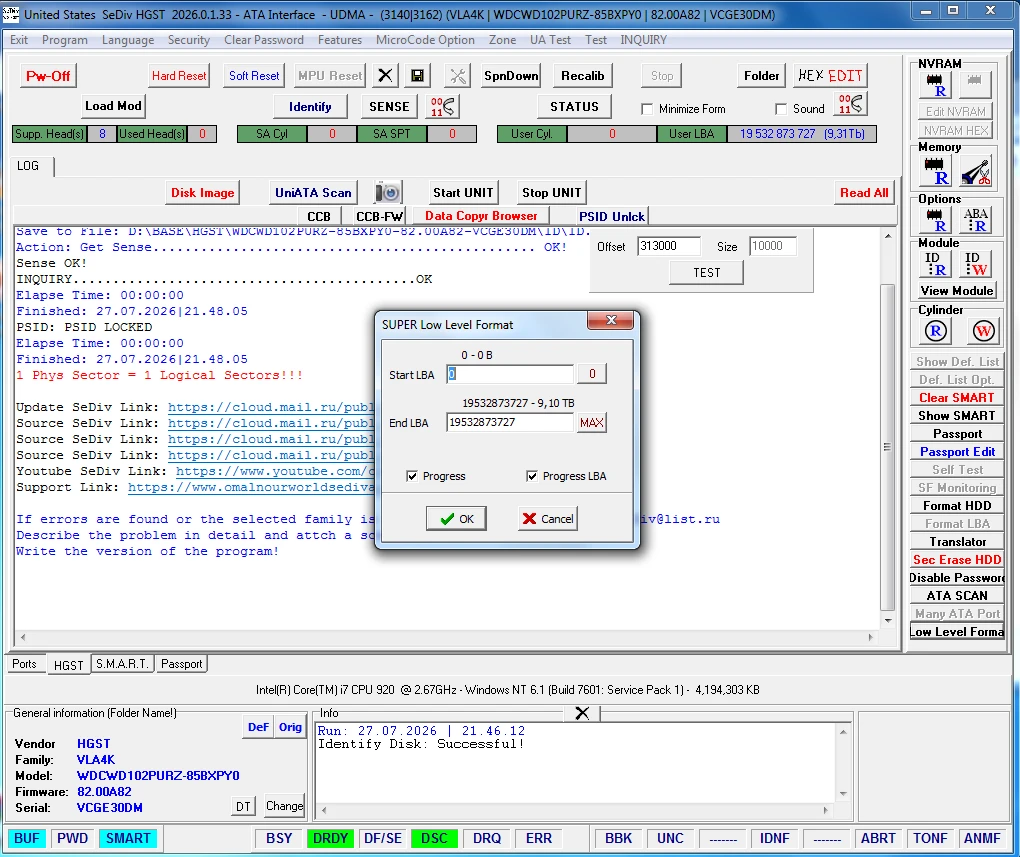Click the X cancel icon next to MPU Reset
Screen dimensions: 1020x857
click(385, 75)
